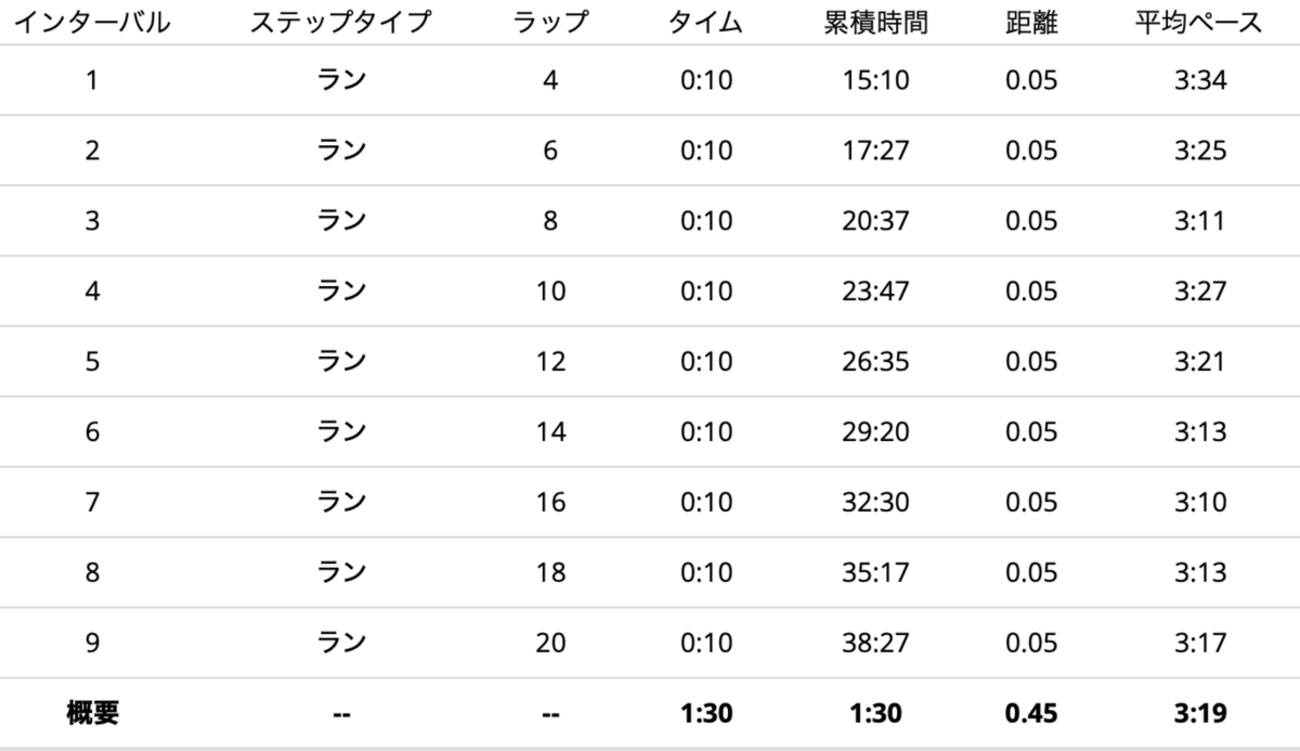1300x751 pixels.
Task: Click the 15:10 cumulative time cell
Action: point(875,80)
